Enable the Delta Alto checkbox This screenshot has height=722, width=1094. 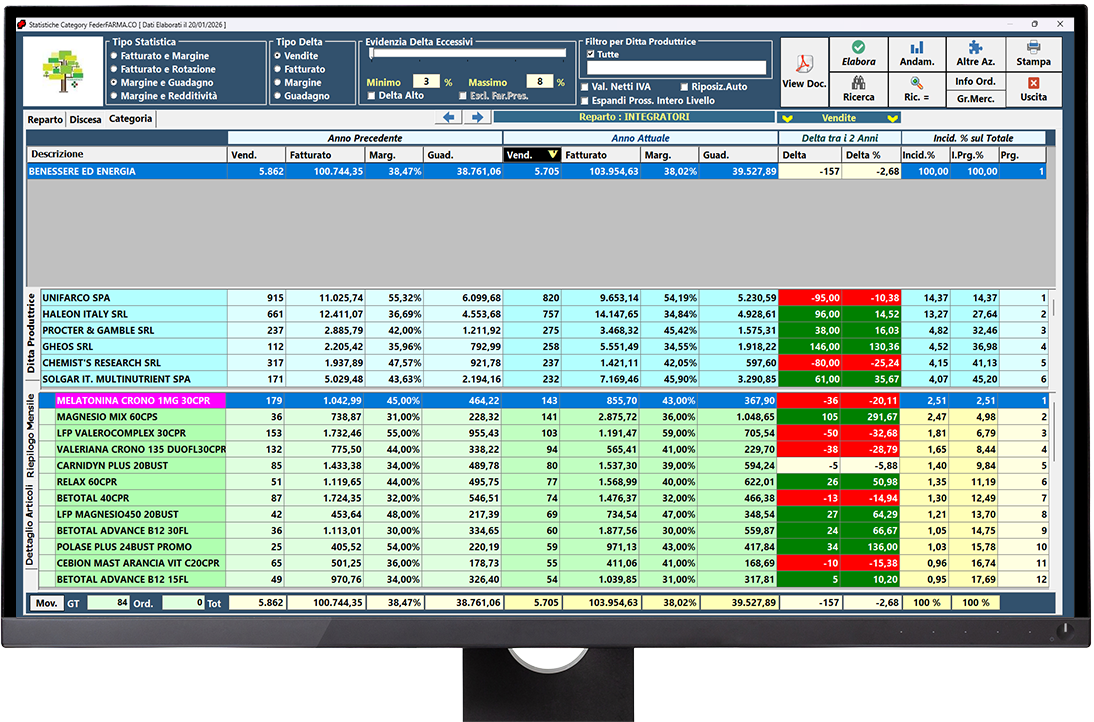[x=372, y=96]
